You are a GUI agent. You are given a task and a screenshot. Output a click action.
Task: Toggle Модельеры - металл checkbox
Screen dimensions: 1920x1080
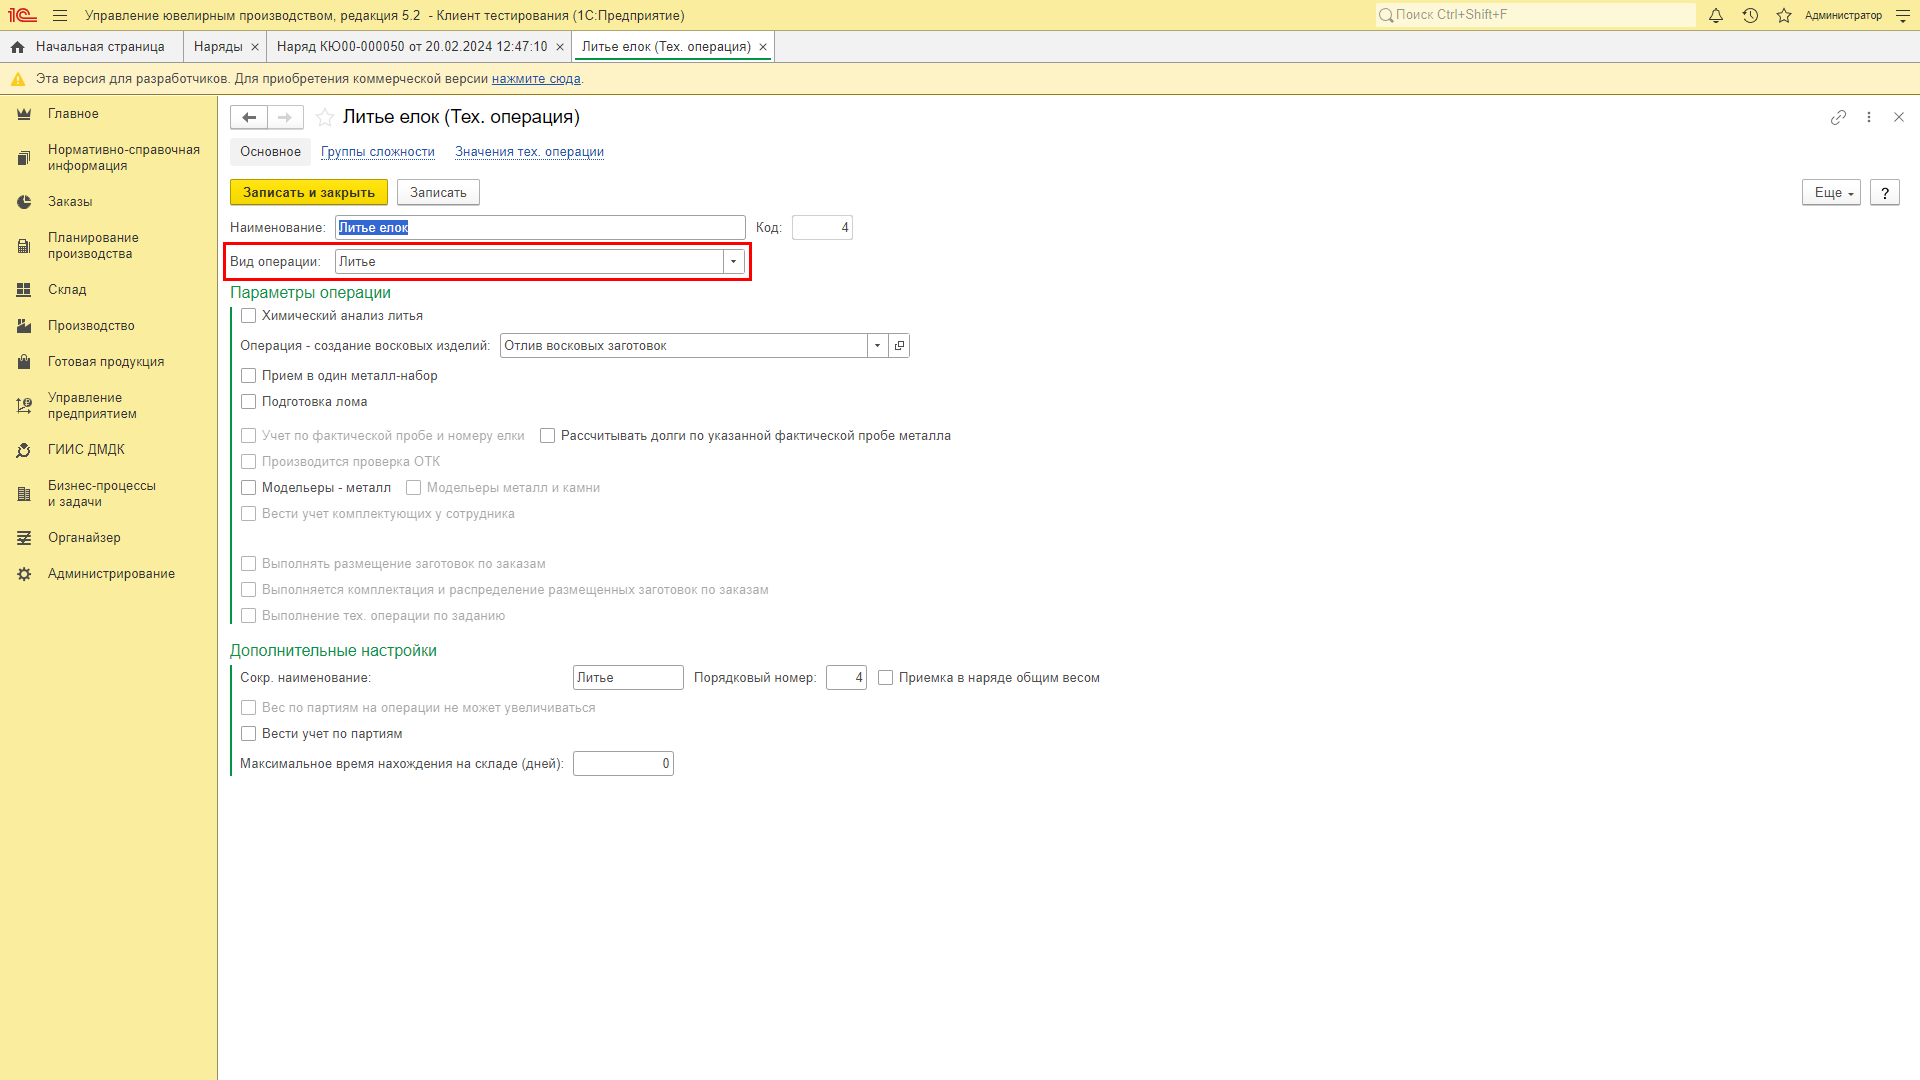[248, 488]
